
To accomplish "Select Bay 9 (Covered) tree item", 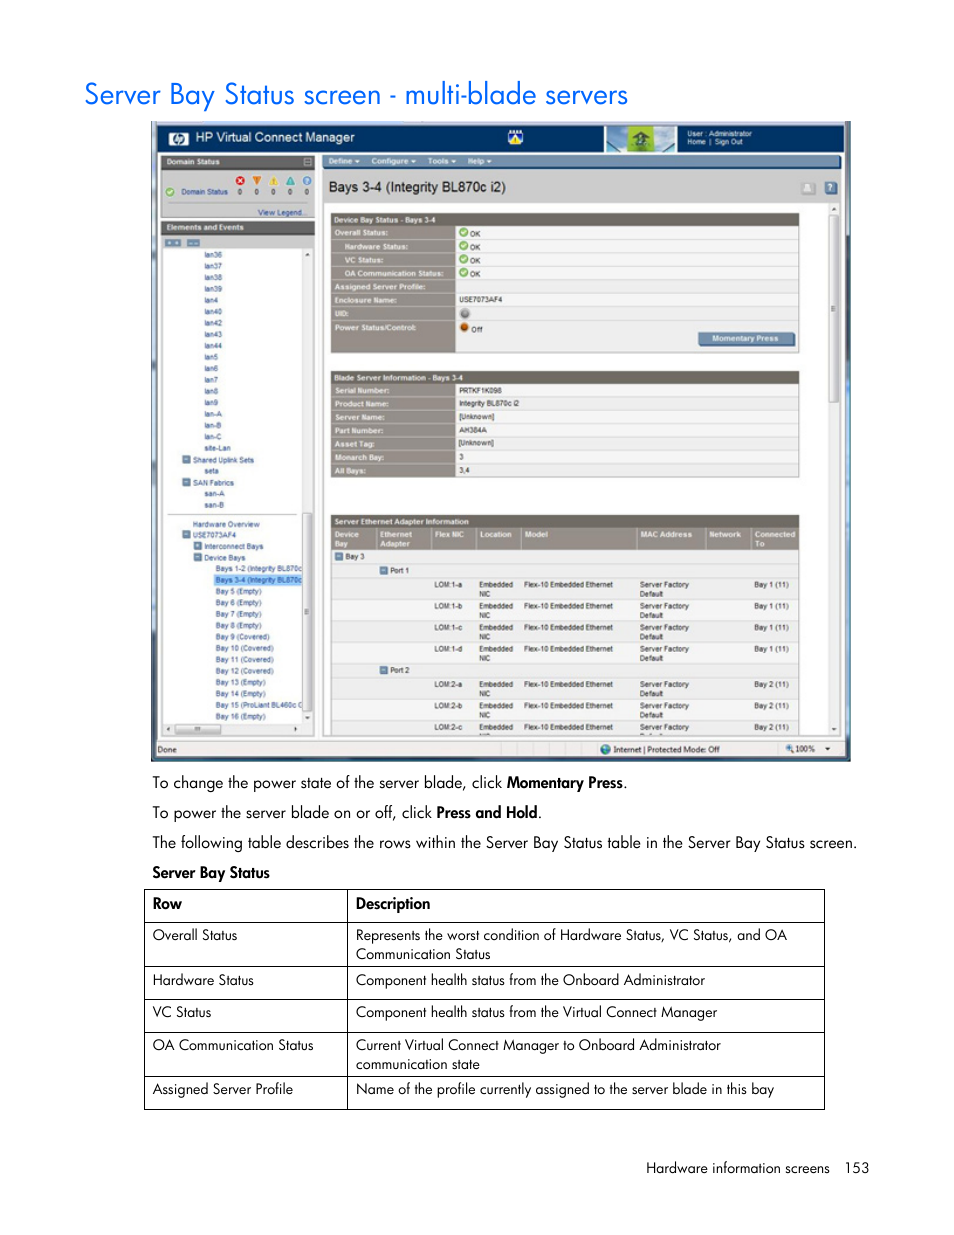I will point(242,637).
